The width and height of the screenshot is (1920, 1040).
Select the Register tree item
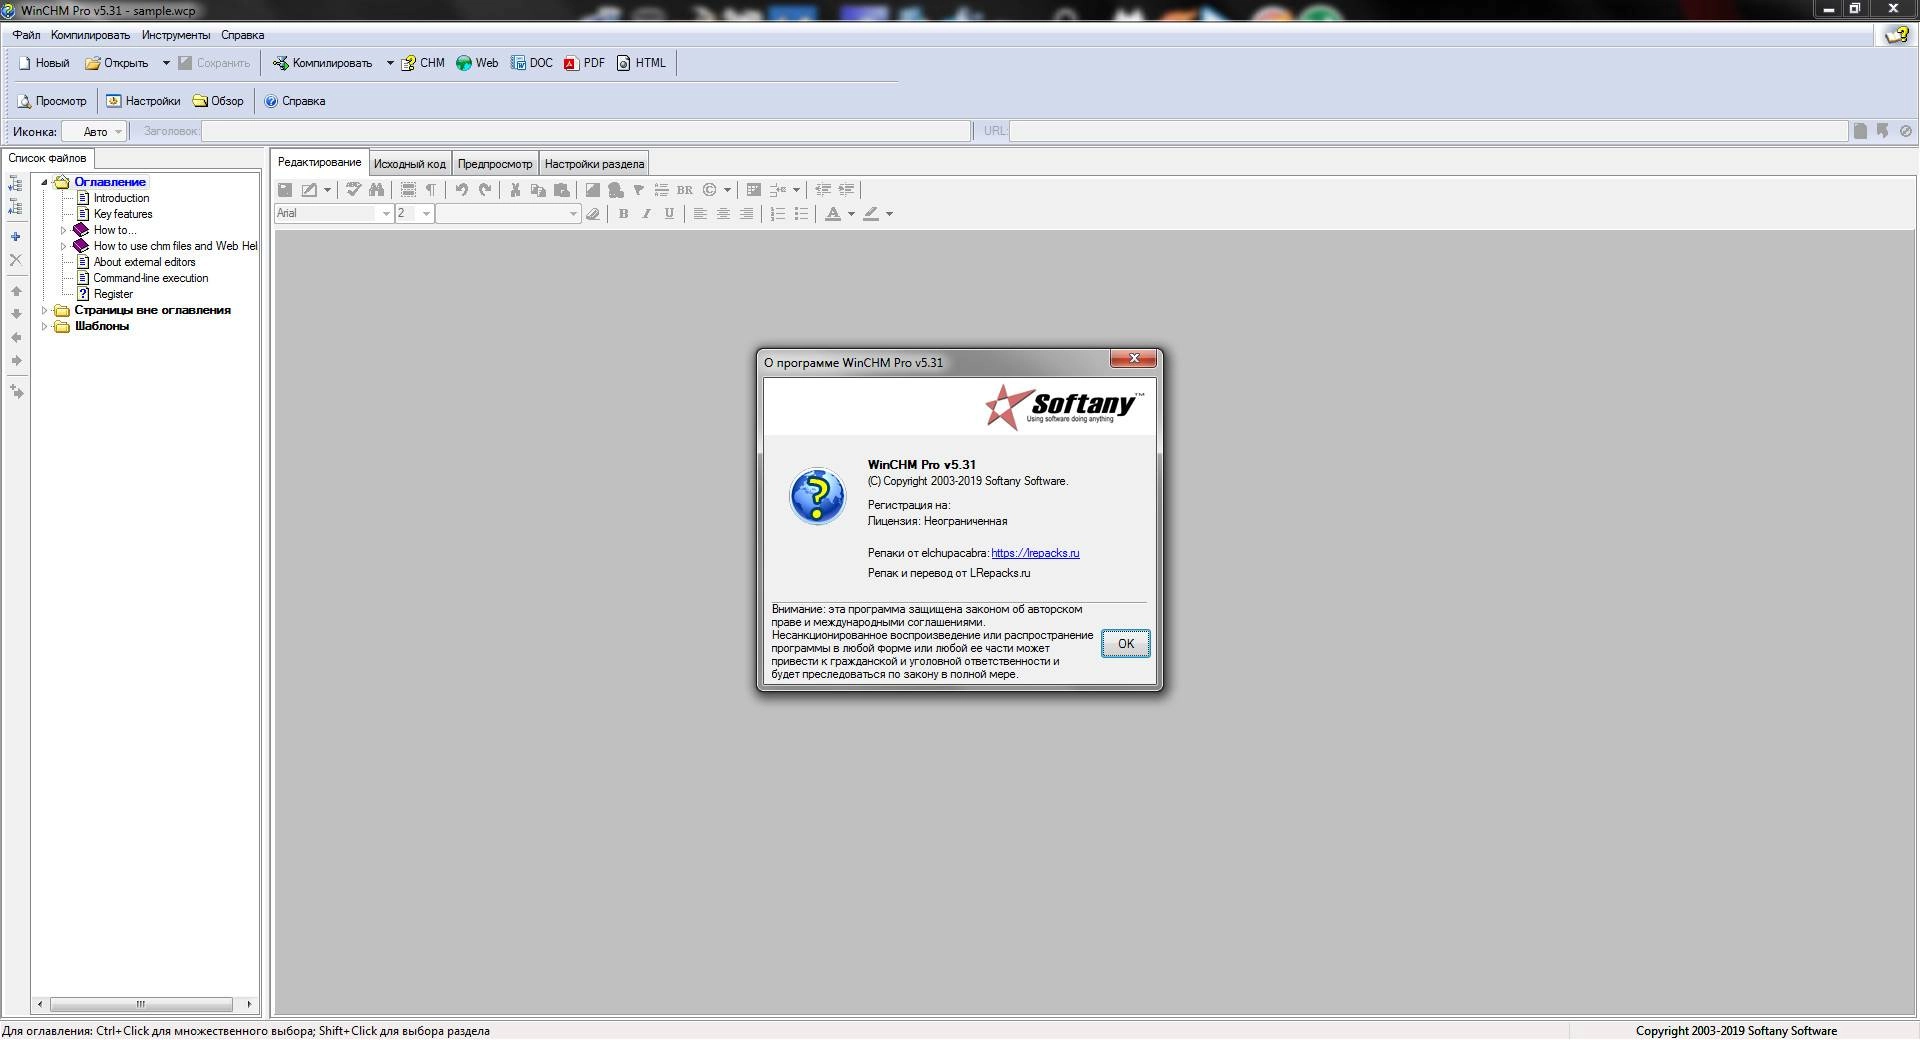(113, 295)
